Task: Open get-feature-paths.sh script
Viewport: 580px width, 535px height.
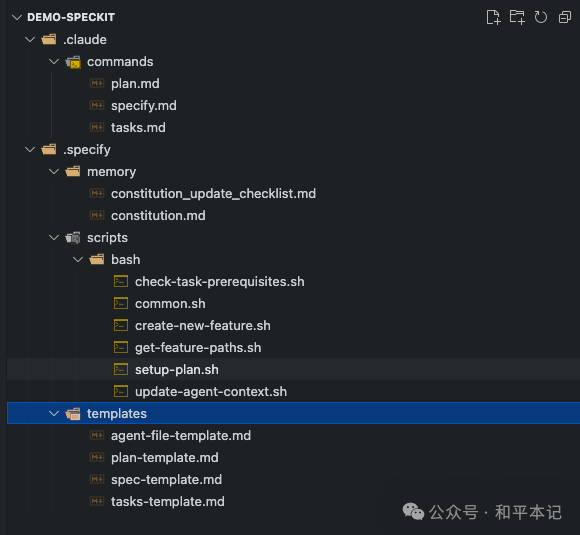Action: coord(198,348)
